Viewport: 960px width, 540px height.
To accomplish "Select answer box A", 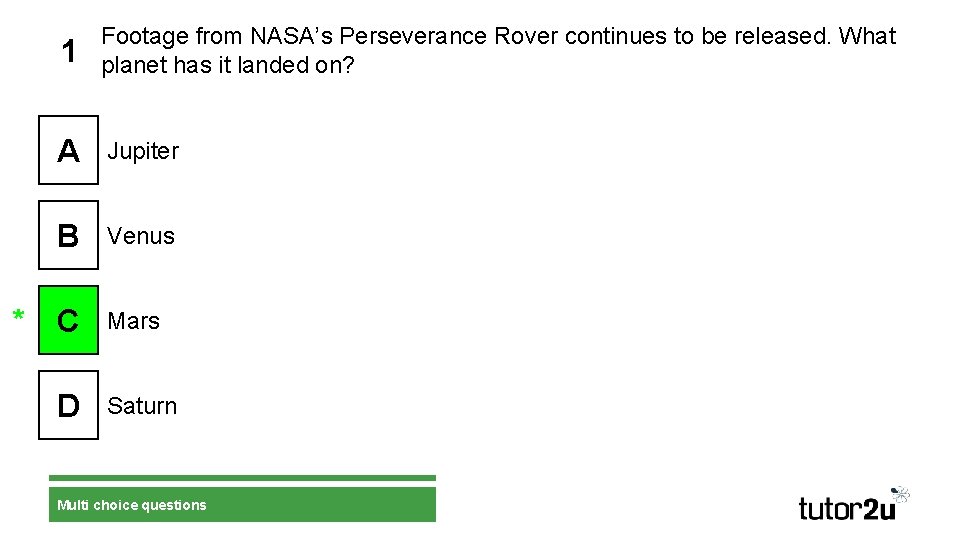I will tap(68, 151).
